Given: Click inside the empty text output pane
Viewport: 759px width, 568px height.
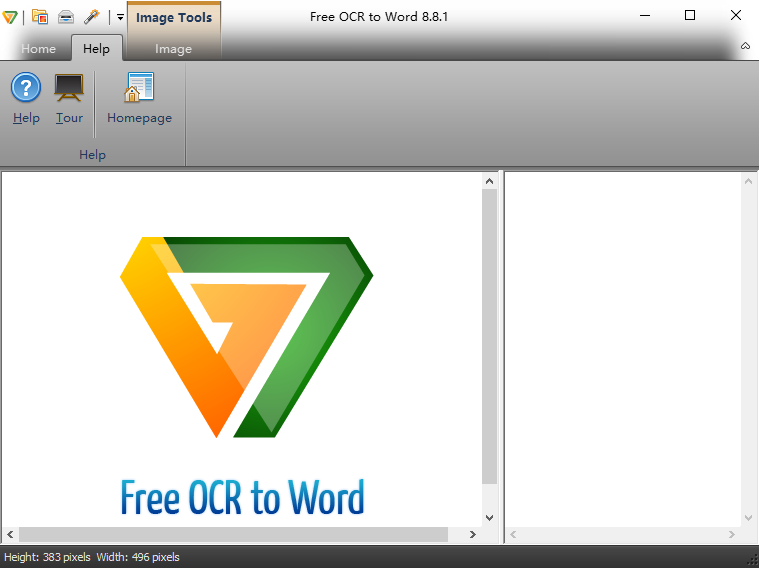Looking at the screenshot, I should 623,349.
